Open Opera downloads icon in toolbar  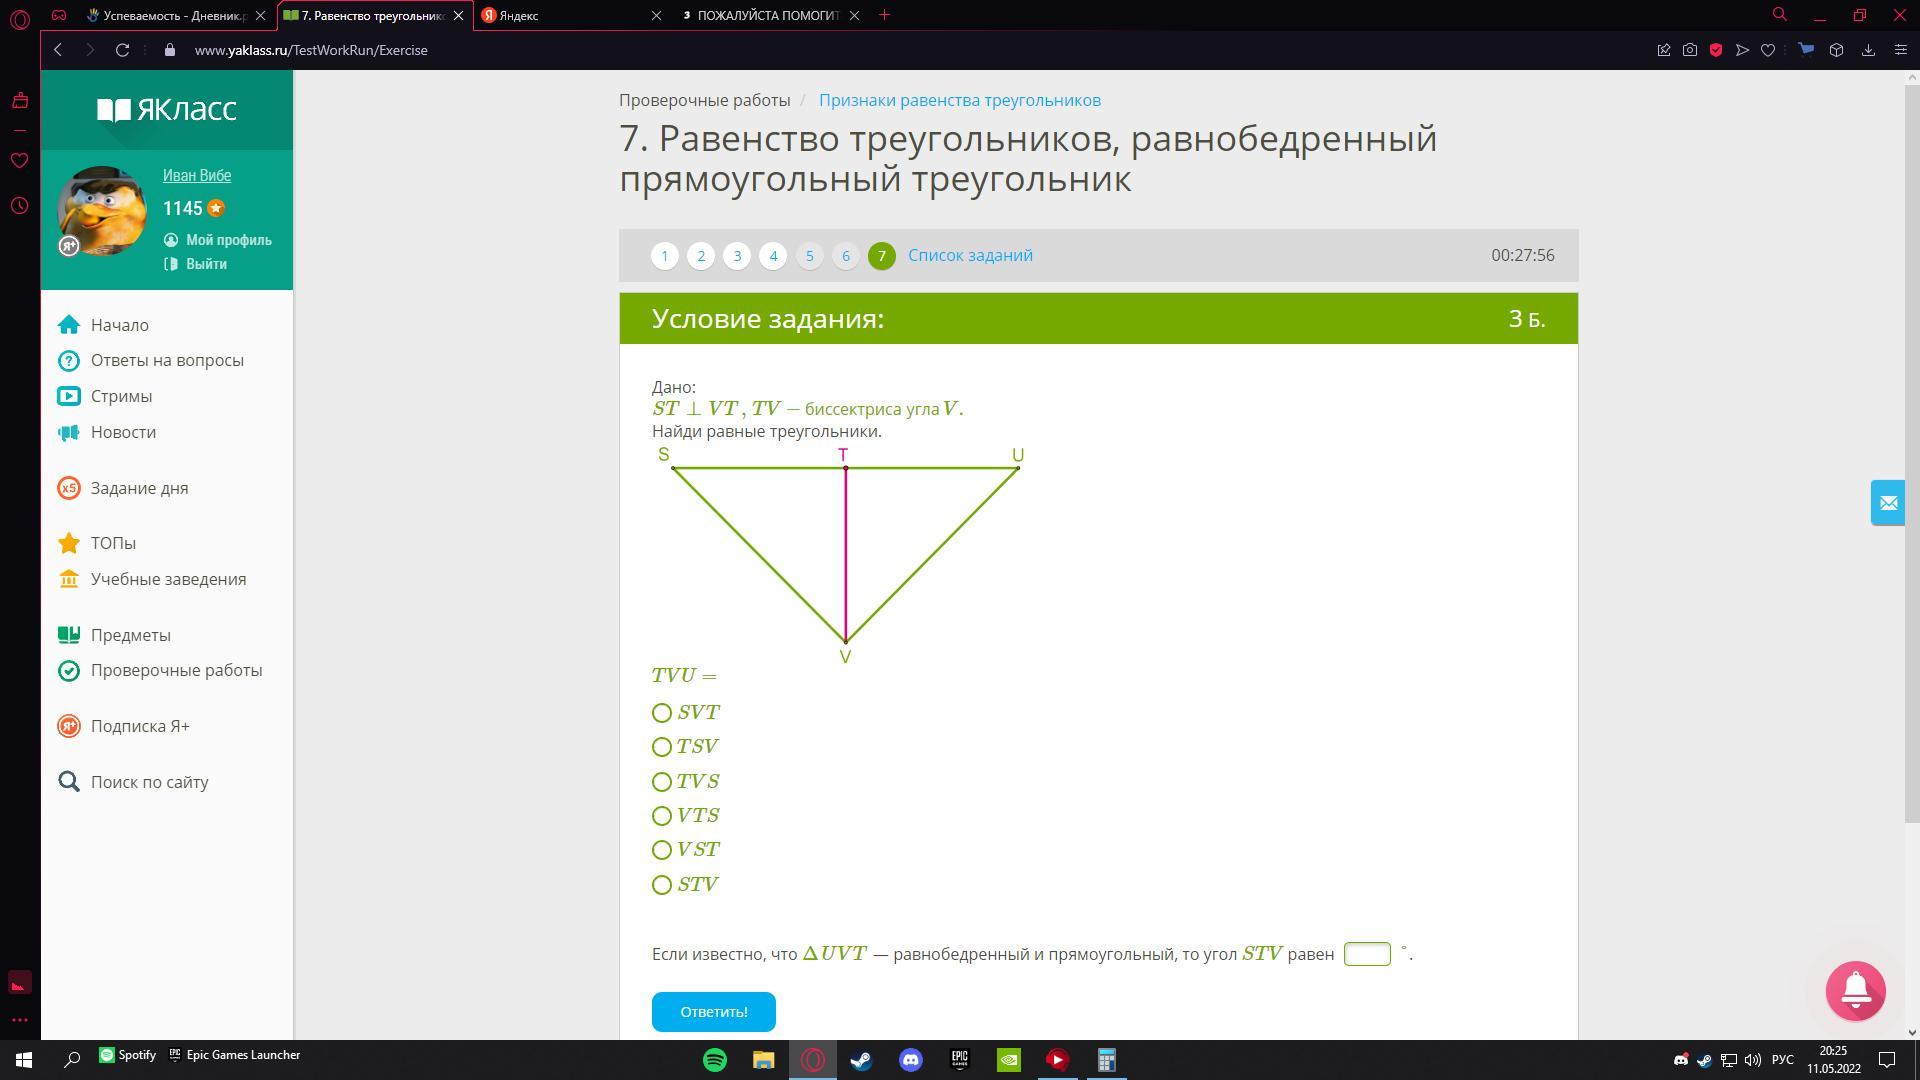(1868, 50)
